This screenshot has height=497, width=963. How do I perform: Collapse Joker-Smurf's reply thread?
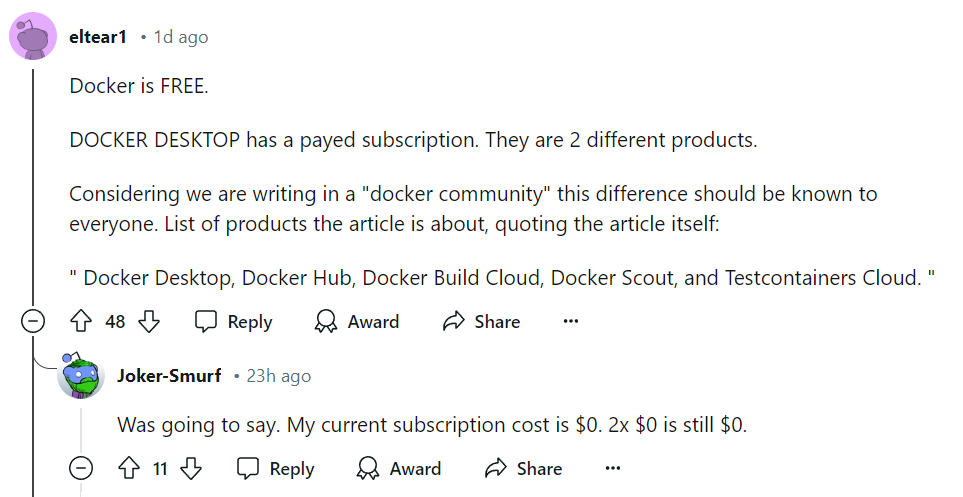pyautogui.click(x=81, y=468)
